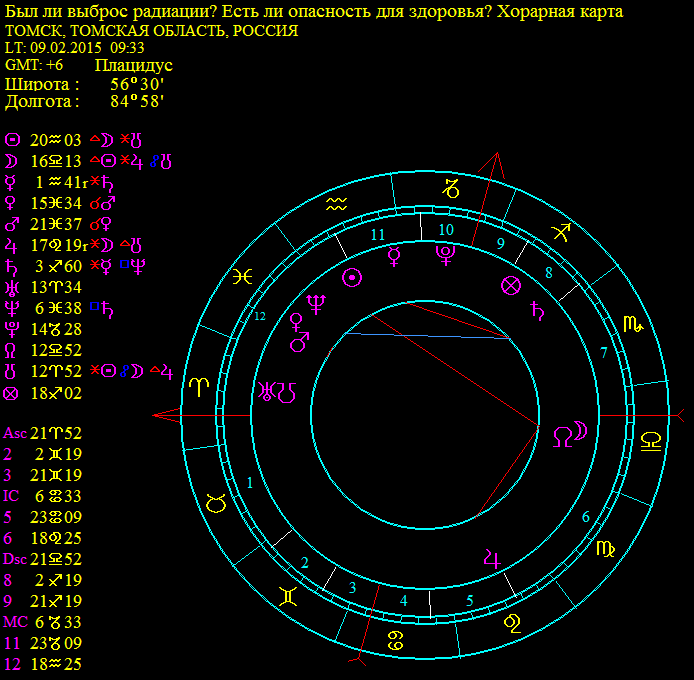Click house number 11 in the wheel
Viewport: 694px width, 680px height.
[378, 235]
